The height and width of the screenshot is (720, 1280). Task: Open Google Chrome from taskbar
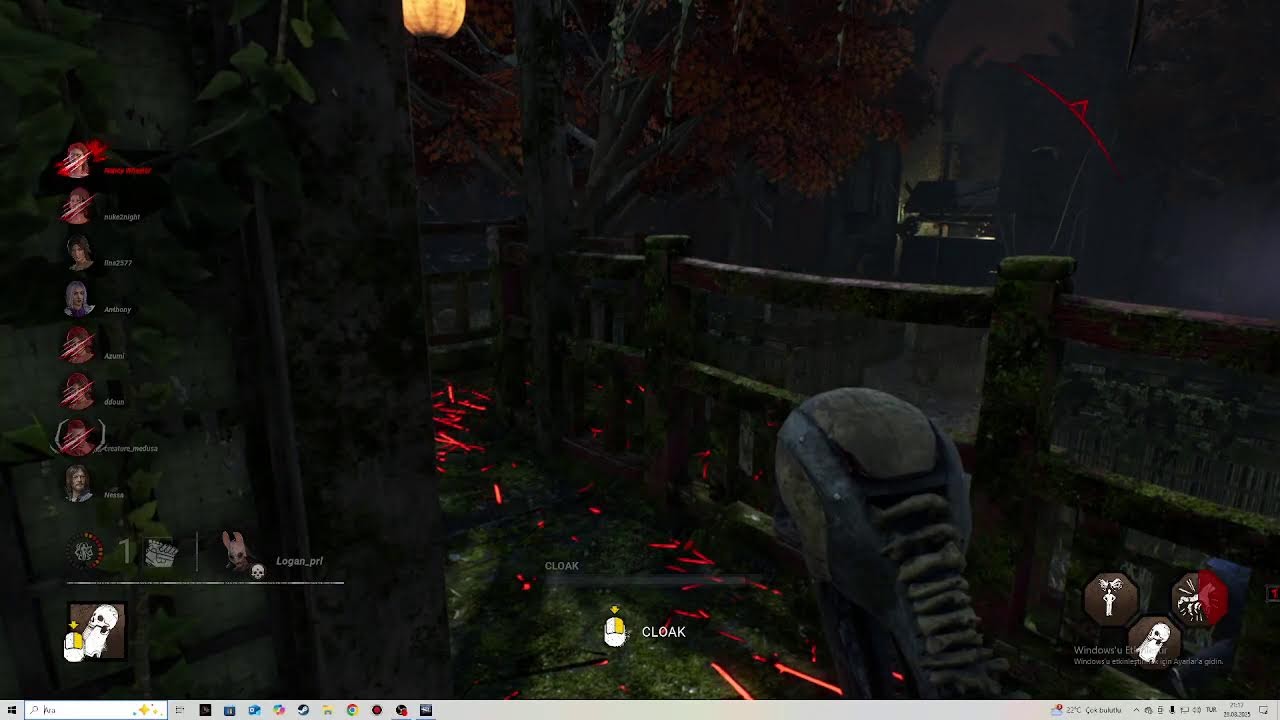click(352, 710)
